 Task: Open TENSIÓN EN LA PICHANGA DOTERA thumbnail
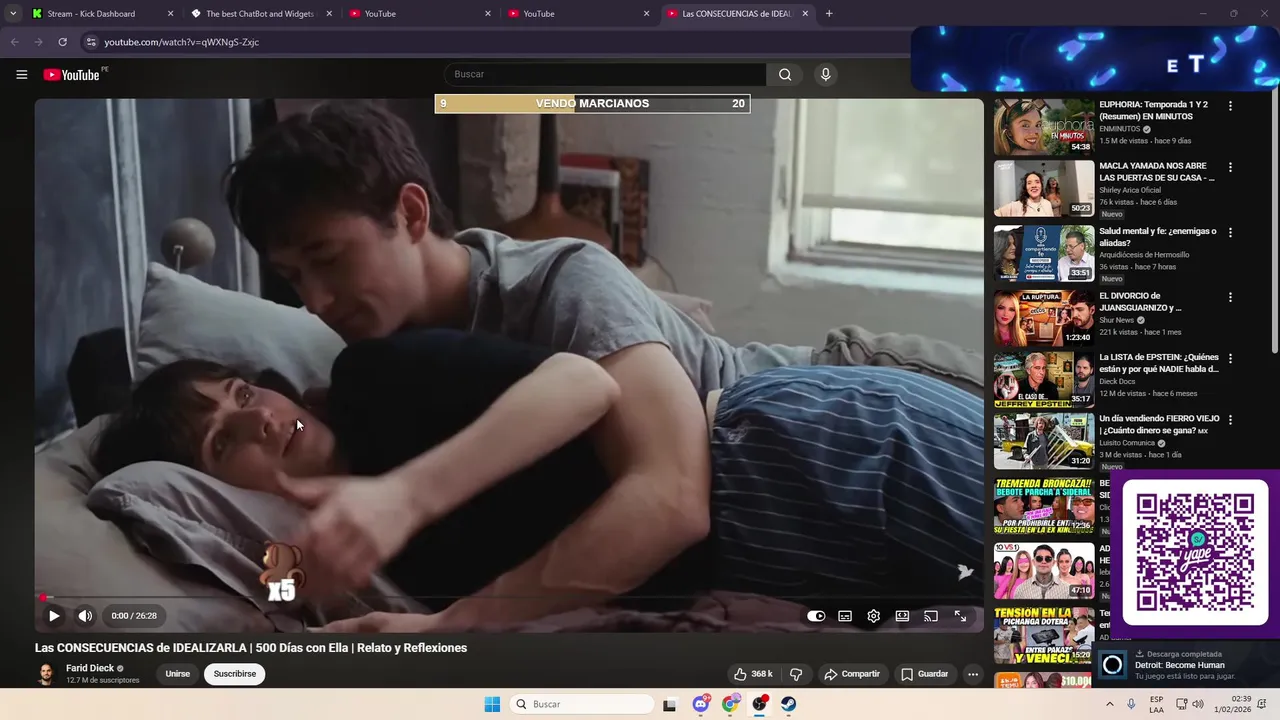tap(1043, 635)
